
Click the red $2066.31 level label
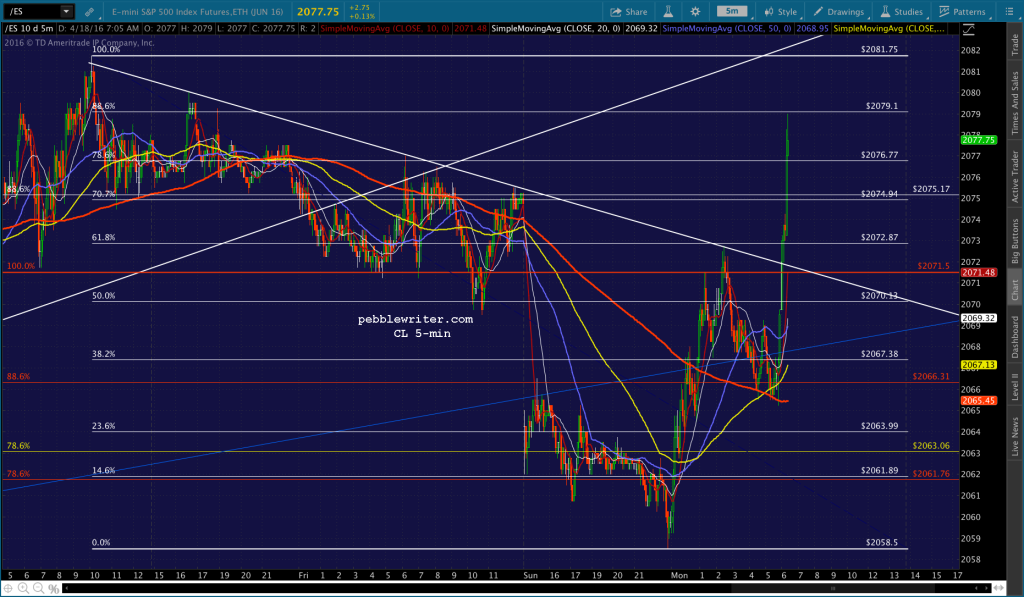[x=931, y=376]
